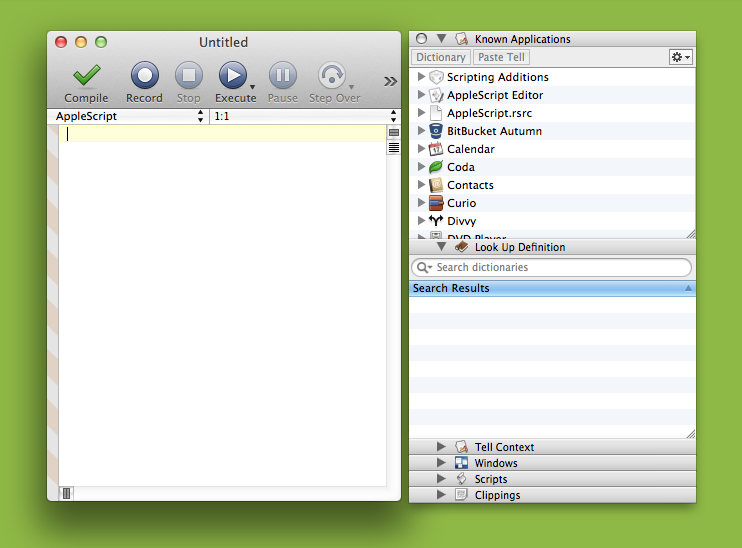Collapse the Look Up Definition section
The width and height of the screenshot is (742, 548).
pyautogui.click(x=441, y=247)
